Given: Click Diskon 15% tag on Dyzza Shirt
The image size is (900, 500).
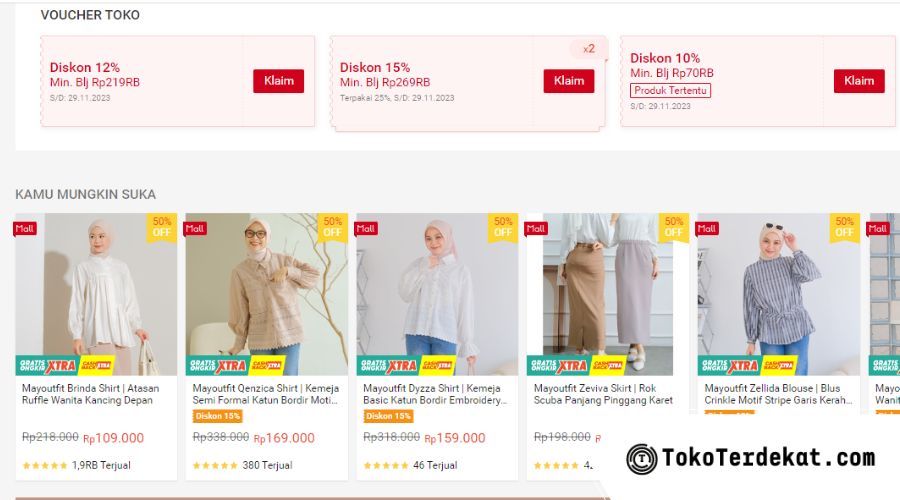Looking at the screenshot, I should click(388, 416).
